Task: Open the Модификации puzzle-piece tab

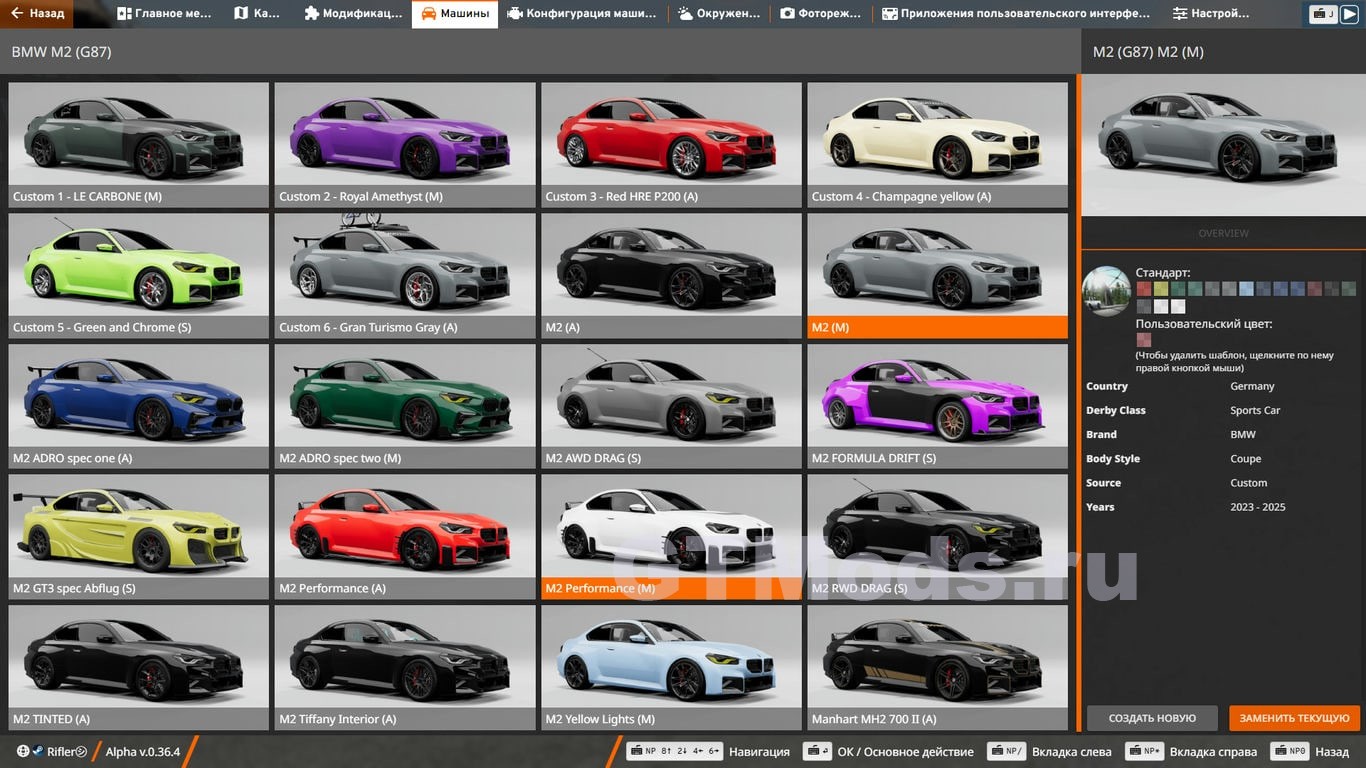Action: (x=353, y=14)
